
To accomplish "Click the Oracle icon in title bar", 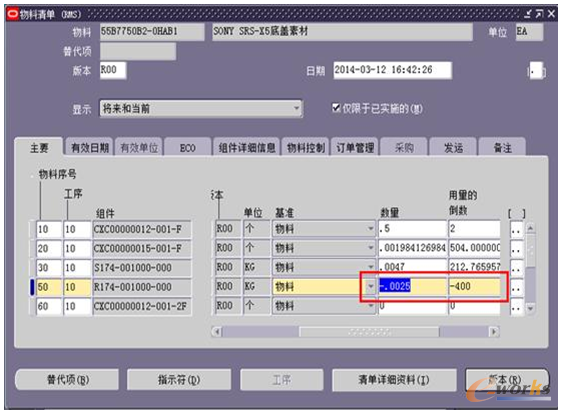I will [x=13, y=14].
